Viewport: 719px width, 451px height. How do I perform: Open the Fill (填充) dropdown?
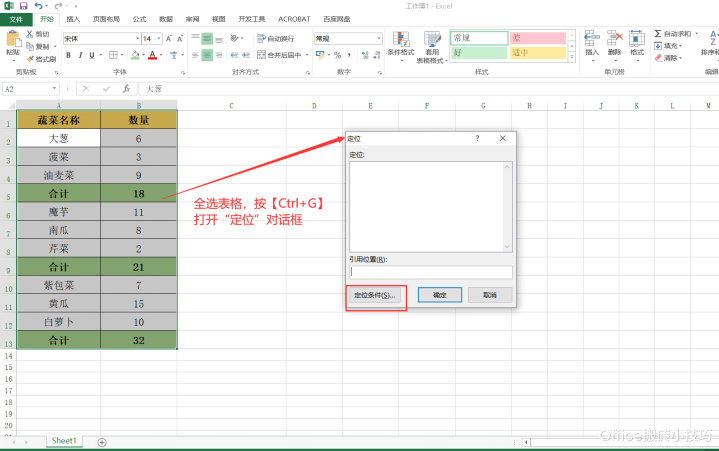(x=668, y=46)
